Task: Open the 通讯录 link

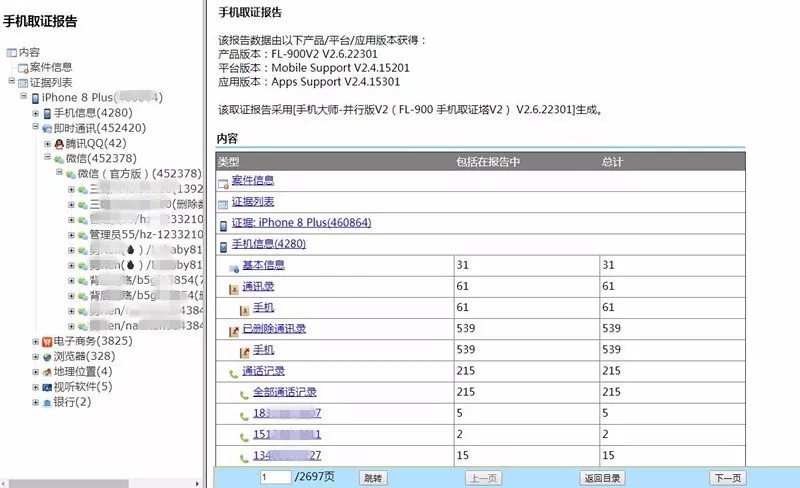Action: 258,286
